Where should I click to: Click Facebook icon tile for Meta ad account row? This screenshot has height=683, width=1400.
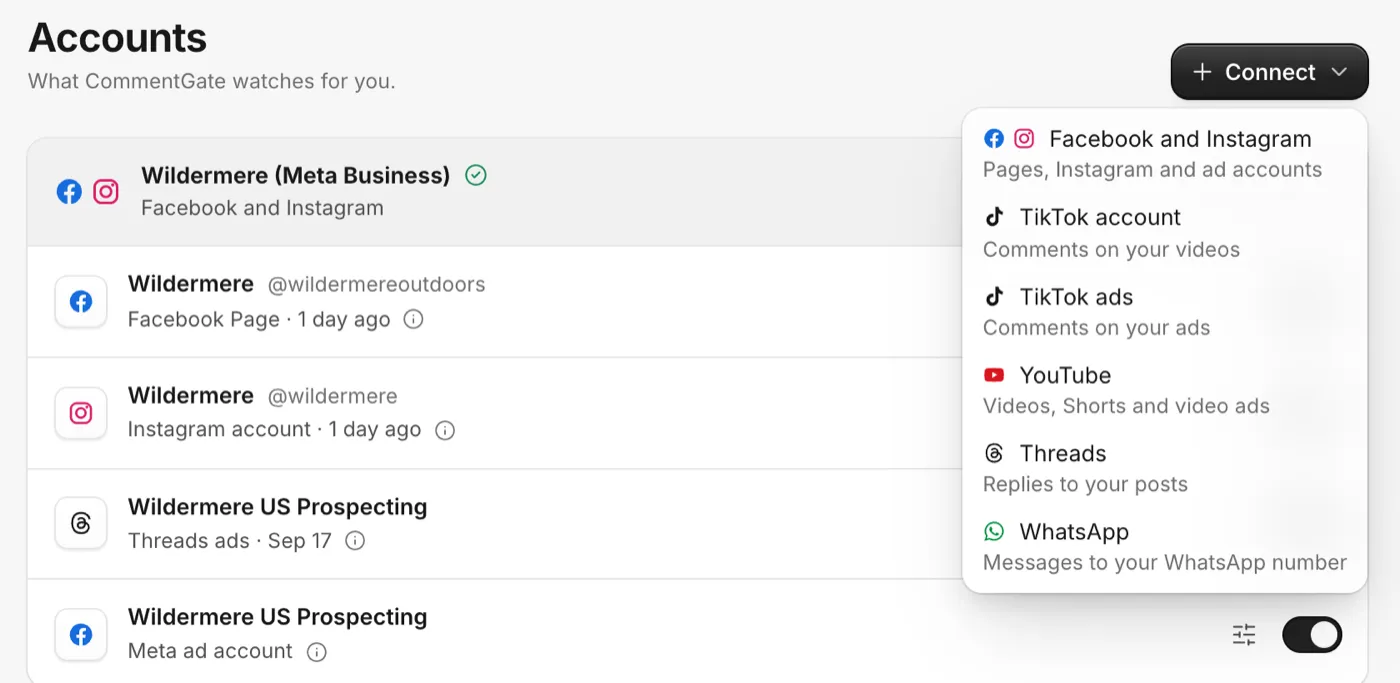(81, 634)
